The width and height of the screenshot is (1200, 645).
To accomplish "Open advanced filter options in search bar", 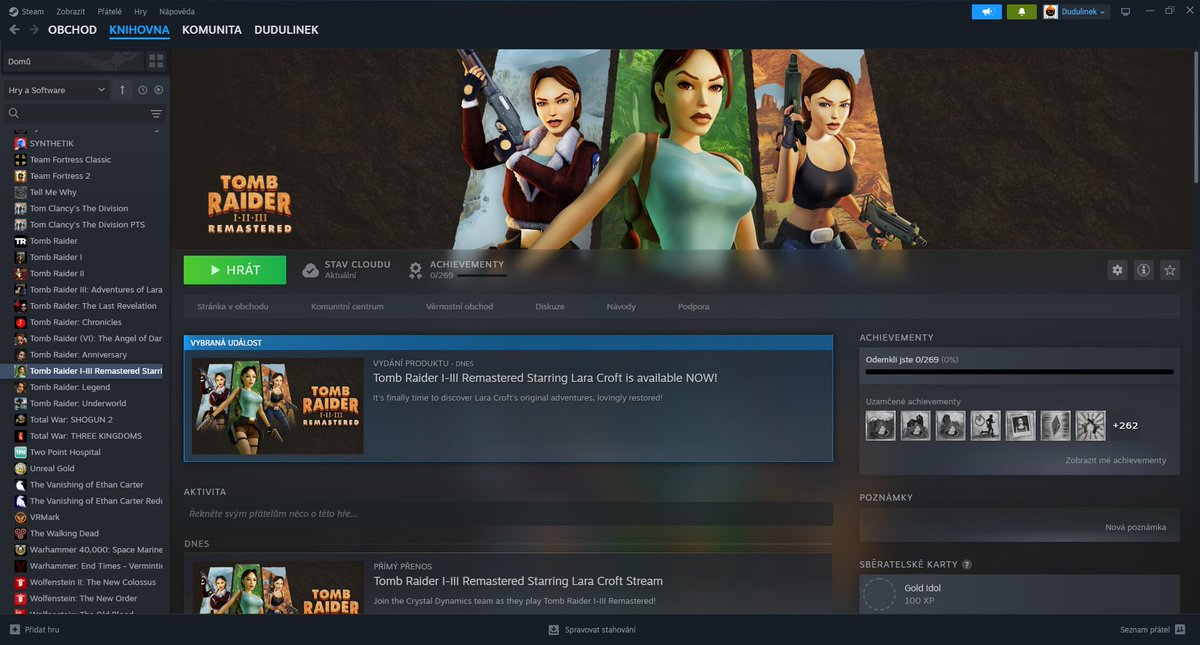I will [156, 114].
